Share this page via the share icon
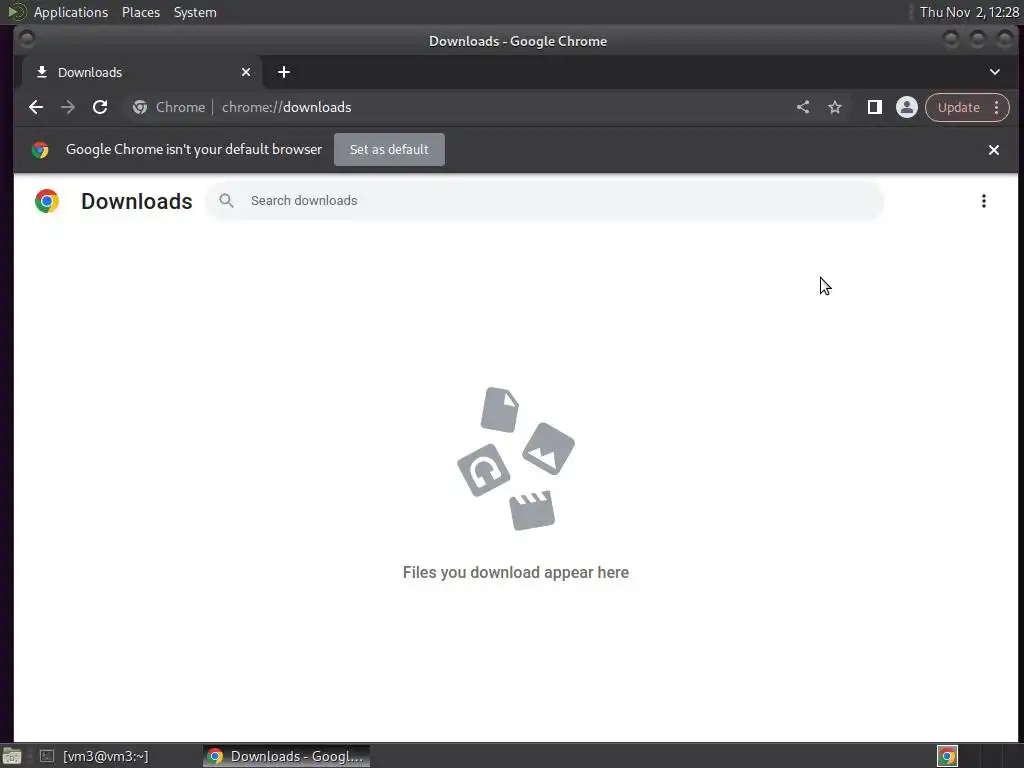Viewport: 1024px width, 768px height. [x=803, y=107]
